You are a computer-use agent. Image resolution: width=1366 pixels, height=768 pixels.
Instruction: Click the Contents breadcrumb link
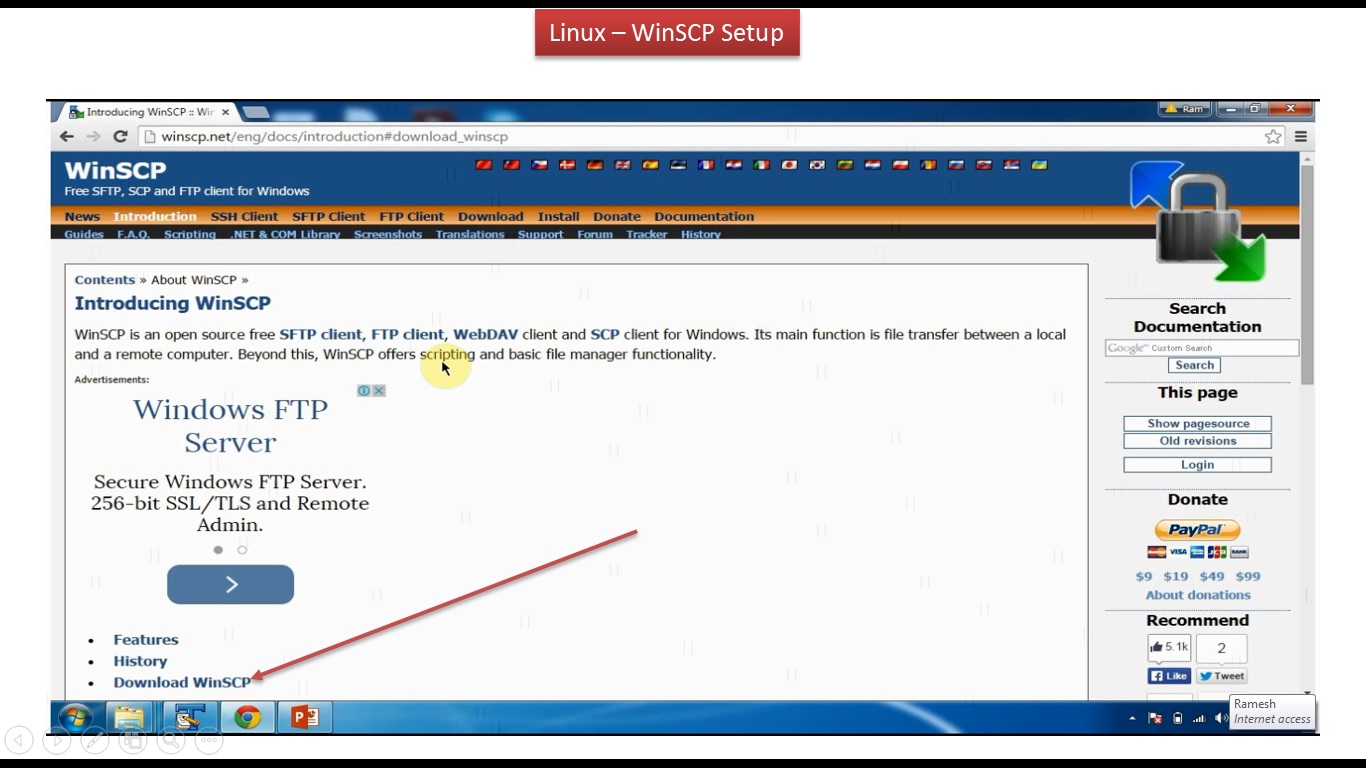coord(105,280)
